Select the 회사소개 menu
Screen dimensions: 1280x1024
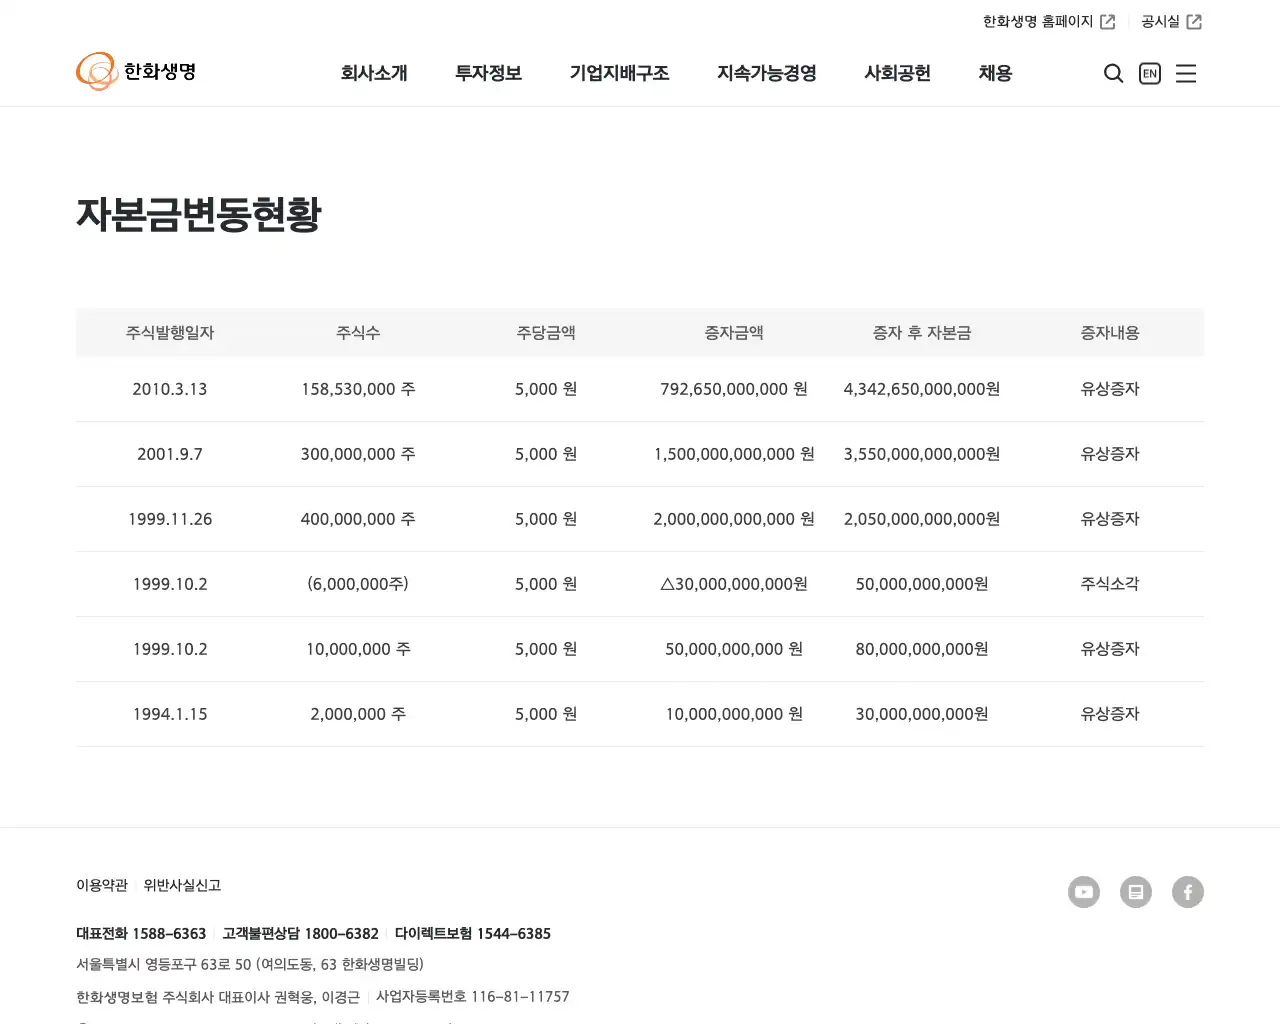pos(375,73)
